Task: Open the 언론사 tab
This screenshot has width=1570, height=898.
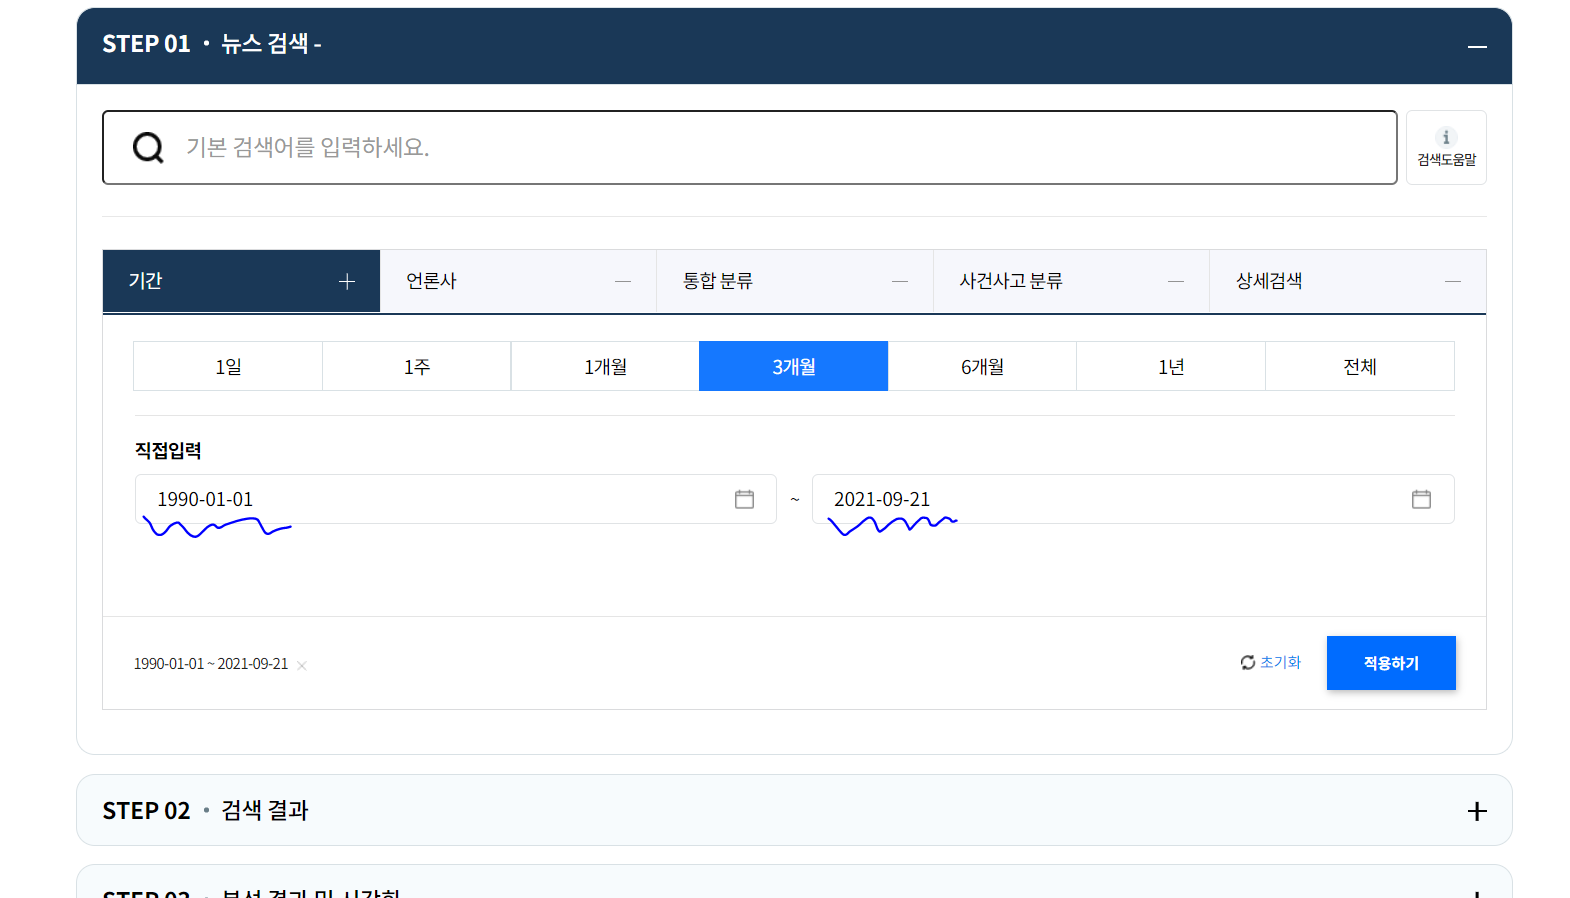Action: (518, 281)
